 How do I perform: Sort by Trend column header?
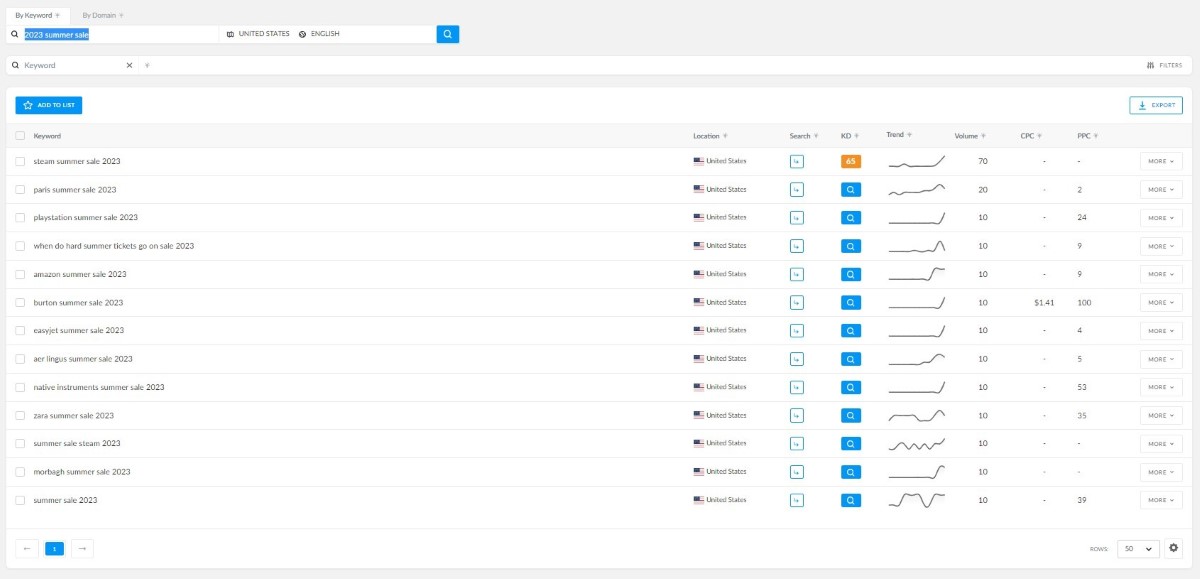[898, 135]
